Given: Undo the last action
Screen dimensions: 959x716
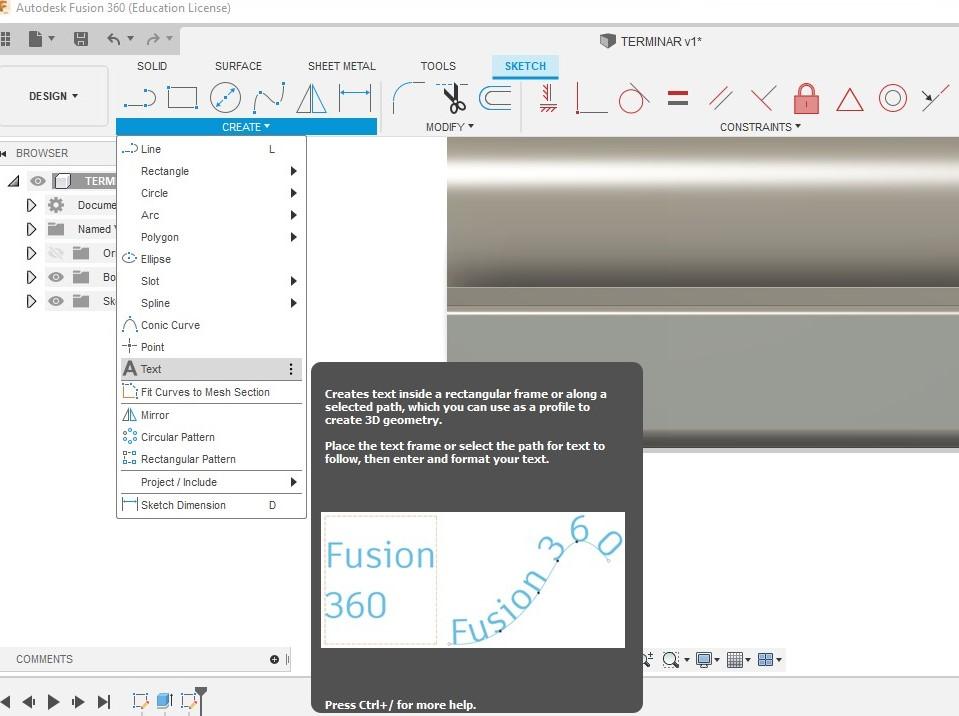Looking at the screenshot, I should (114, 40).
